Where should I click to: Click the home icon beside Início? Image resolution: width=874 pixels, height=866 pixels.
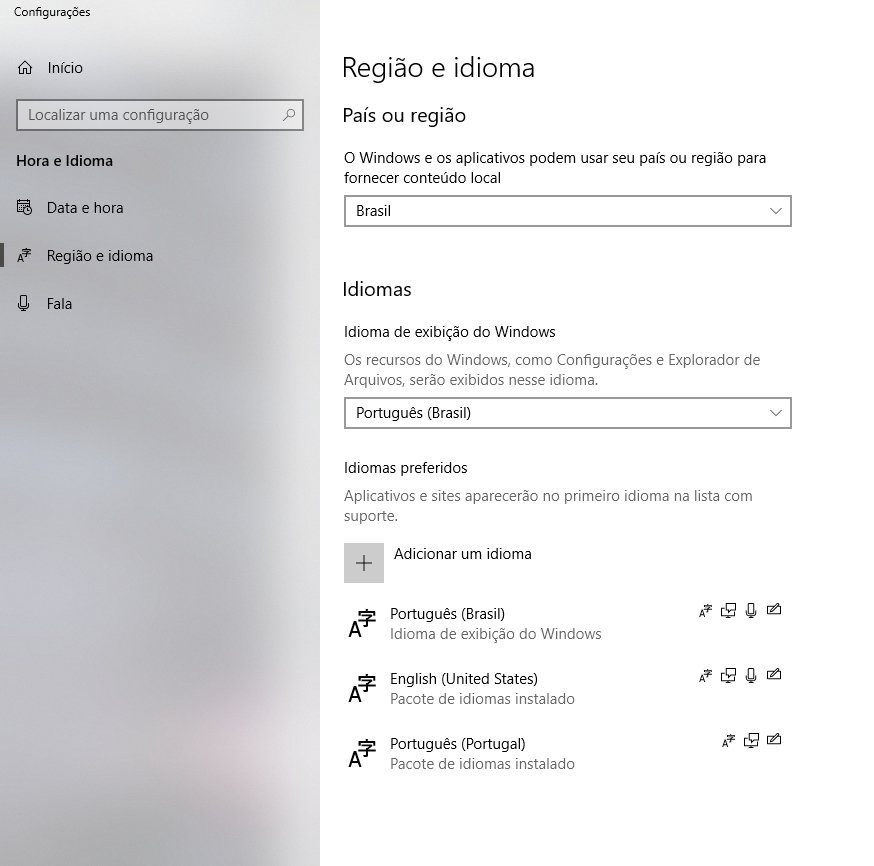click(x=25, y=68)
